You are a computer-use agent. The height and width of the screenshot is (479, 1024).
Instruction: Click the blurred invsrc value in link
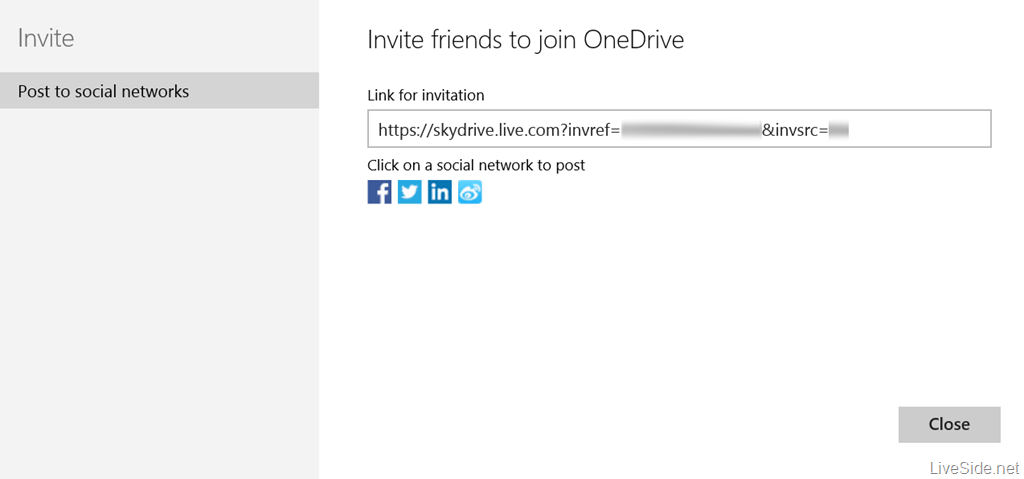(x=838, y=129)
